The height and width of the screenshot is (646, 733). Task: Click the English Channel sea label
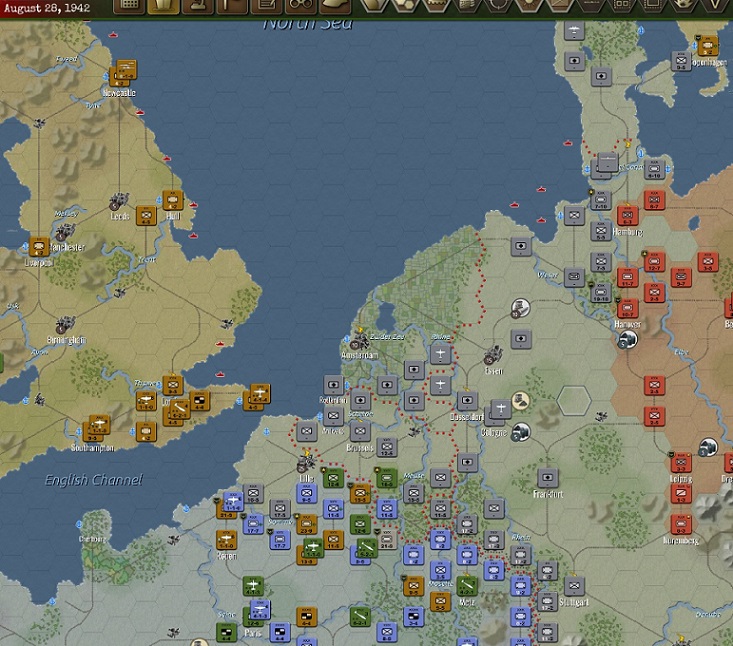point(93,480)
